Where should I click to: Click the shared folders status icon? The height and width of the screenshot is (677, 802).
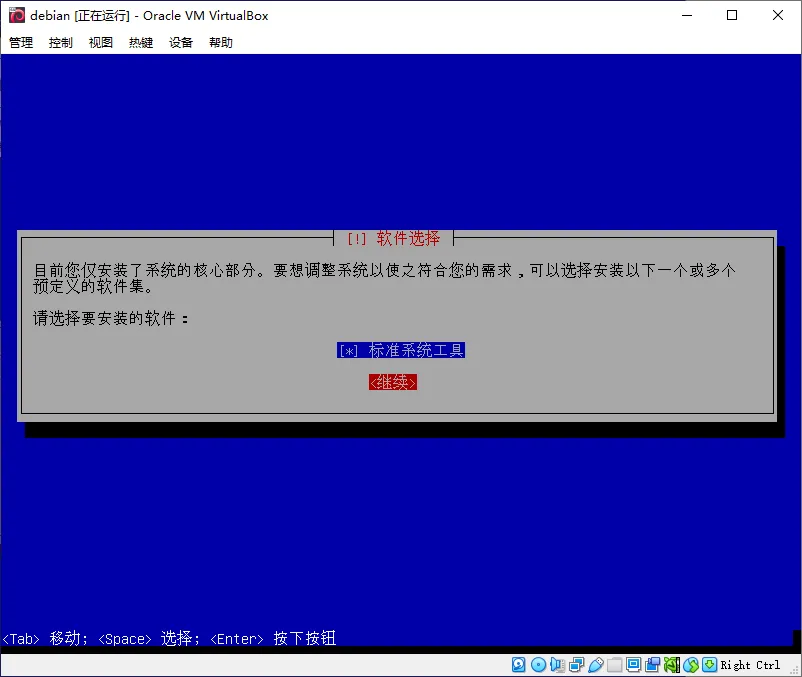(614, 665)
